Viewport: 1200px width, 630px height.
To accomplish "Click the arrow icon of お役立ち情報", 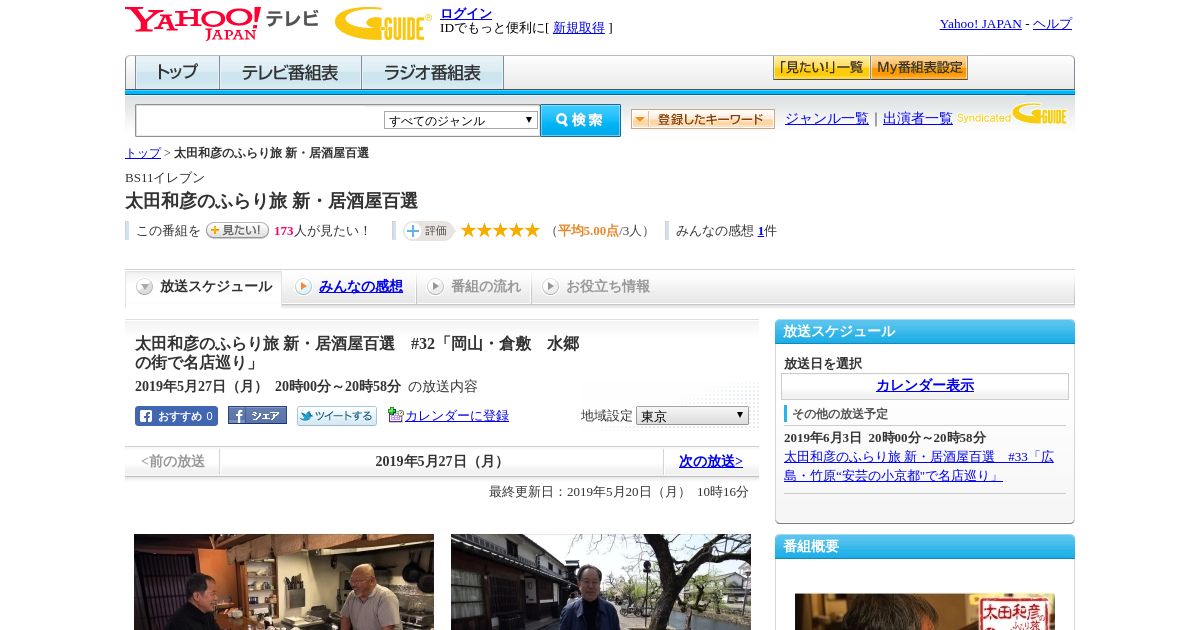I will (550, 287).
